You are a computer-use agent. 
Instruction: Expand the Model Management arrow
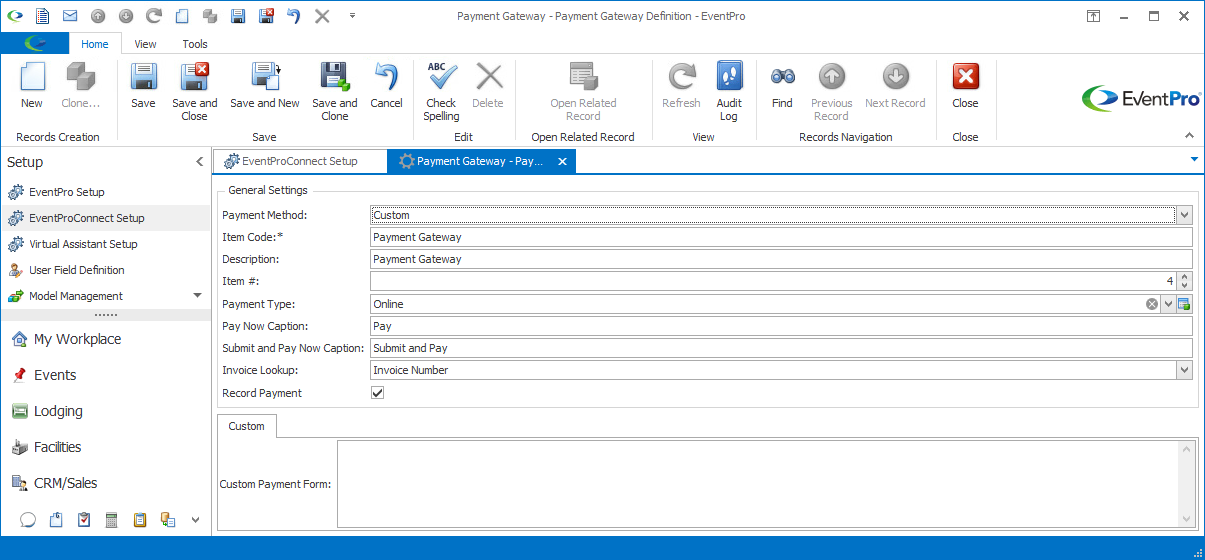pyautogui.click(x=197, y=296)
